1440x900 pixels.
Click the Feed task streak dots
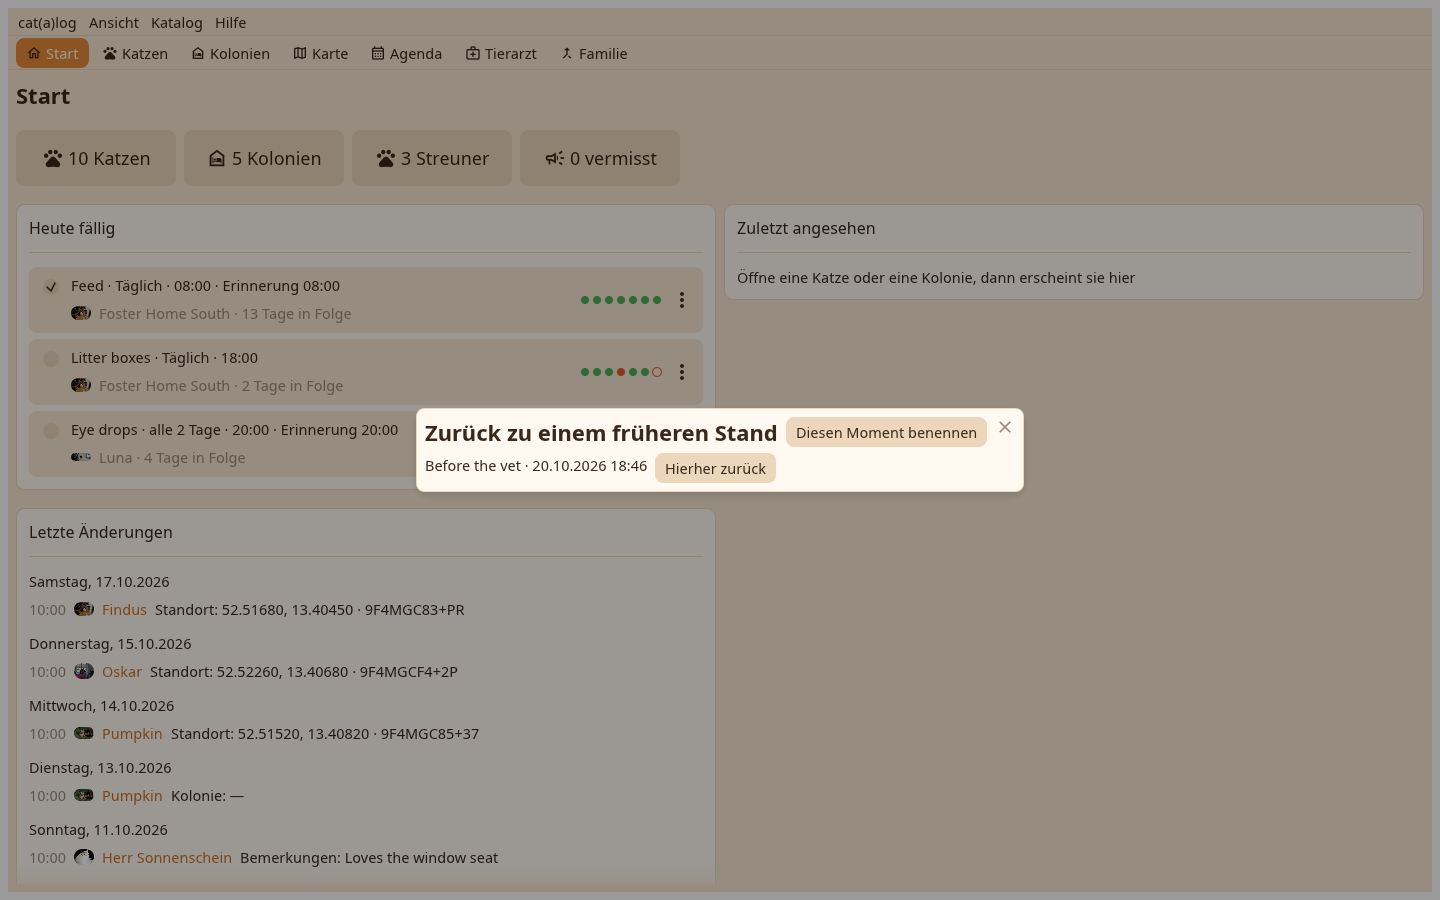[621, 300]
